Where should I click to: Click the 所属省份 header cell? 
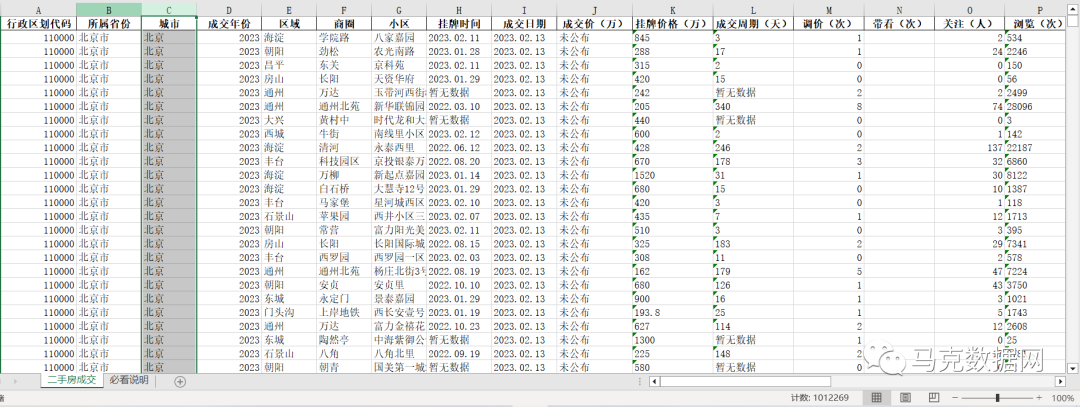point(109,23)
